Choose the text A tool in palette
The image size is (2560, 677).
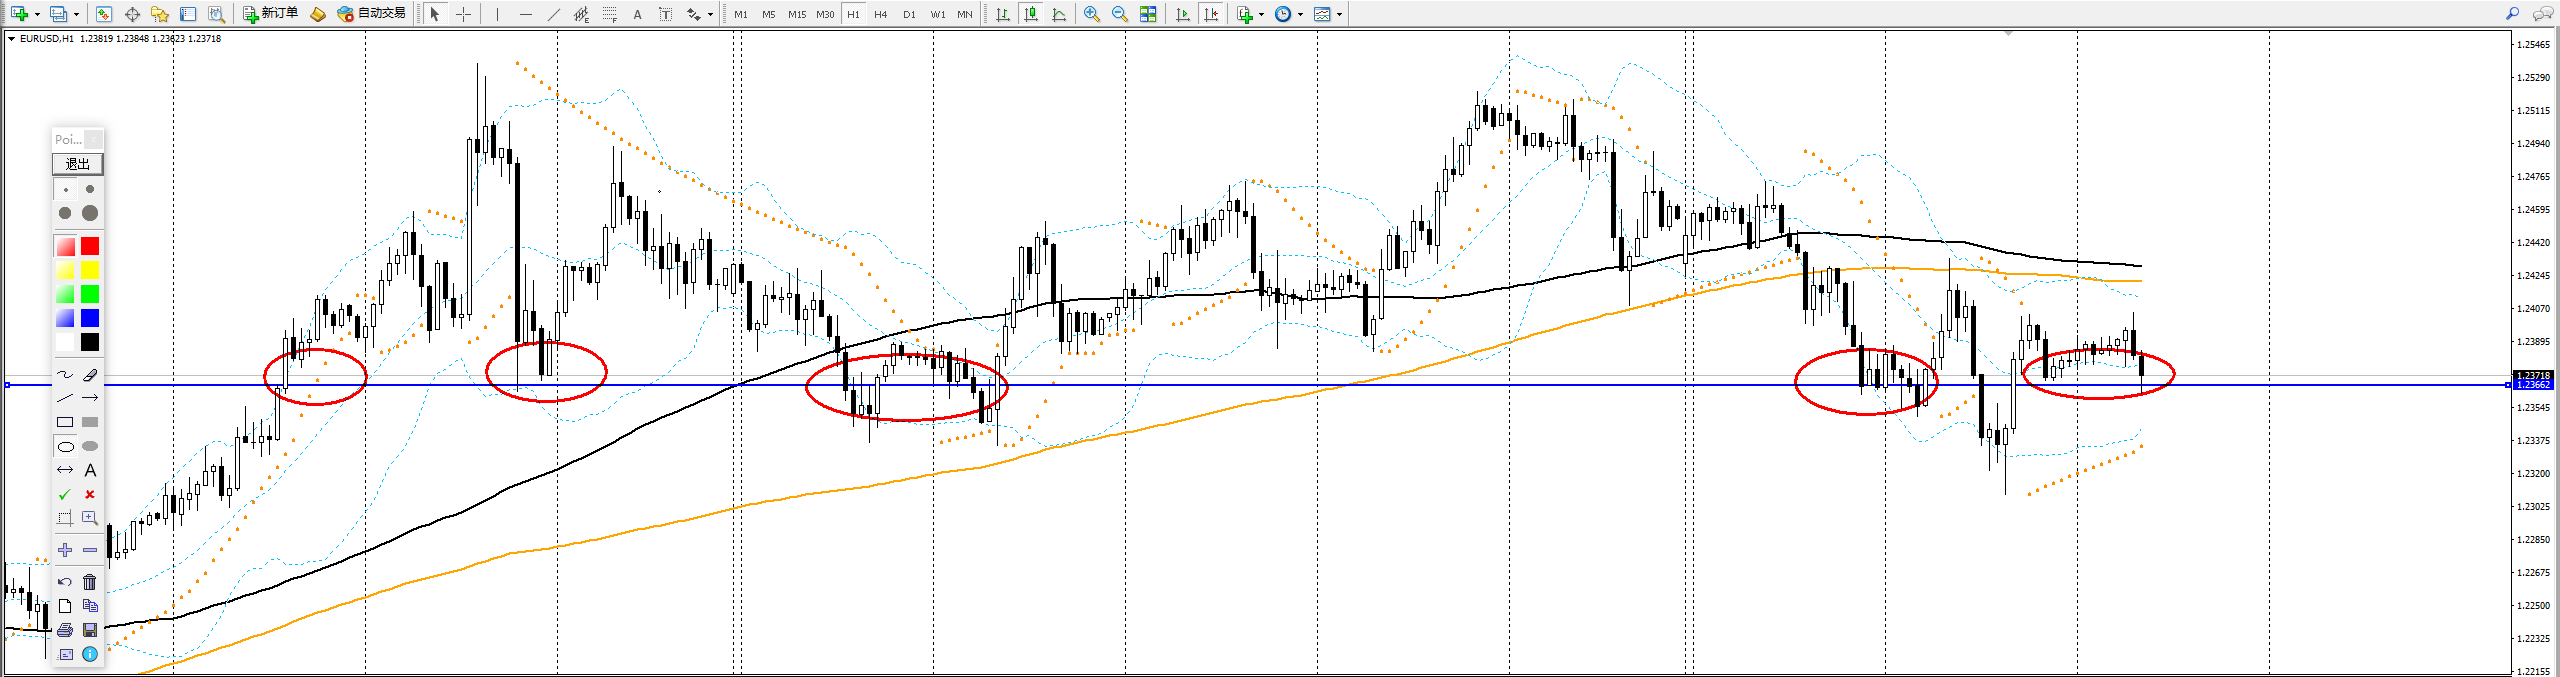tap(90, 470)
